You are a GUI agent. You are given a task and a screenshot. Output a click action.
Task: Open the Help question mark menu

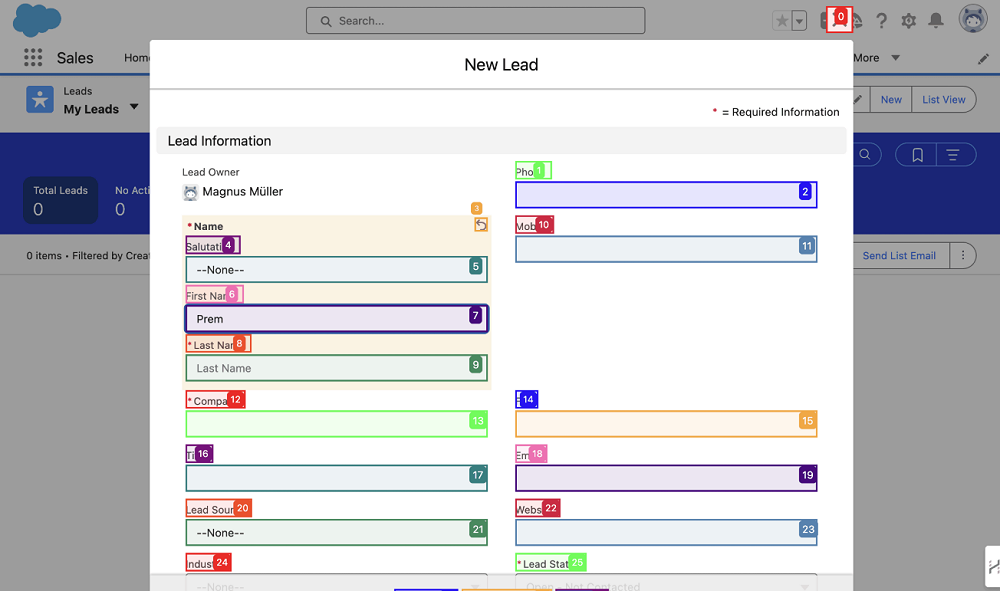click(881, 21)
